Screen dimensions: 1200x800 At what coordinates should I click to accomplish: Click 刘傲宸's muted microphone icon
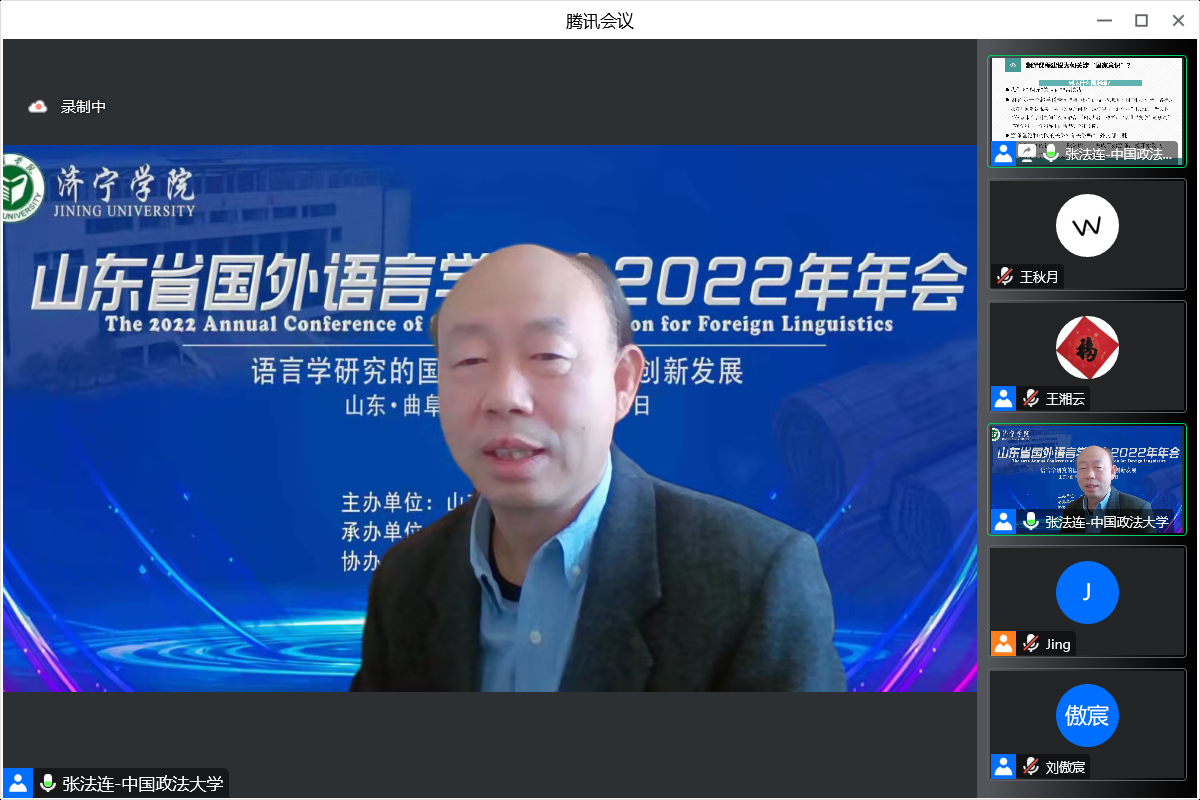click(x=1030, y=767)
